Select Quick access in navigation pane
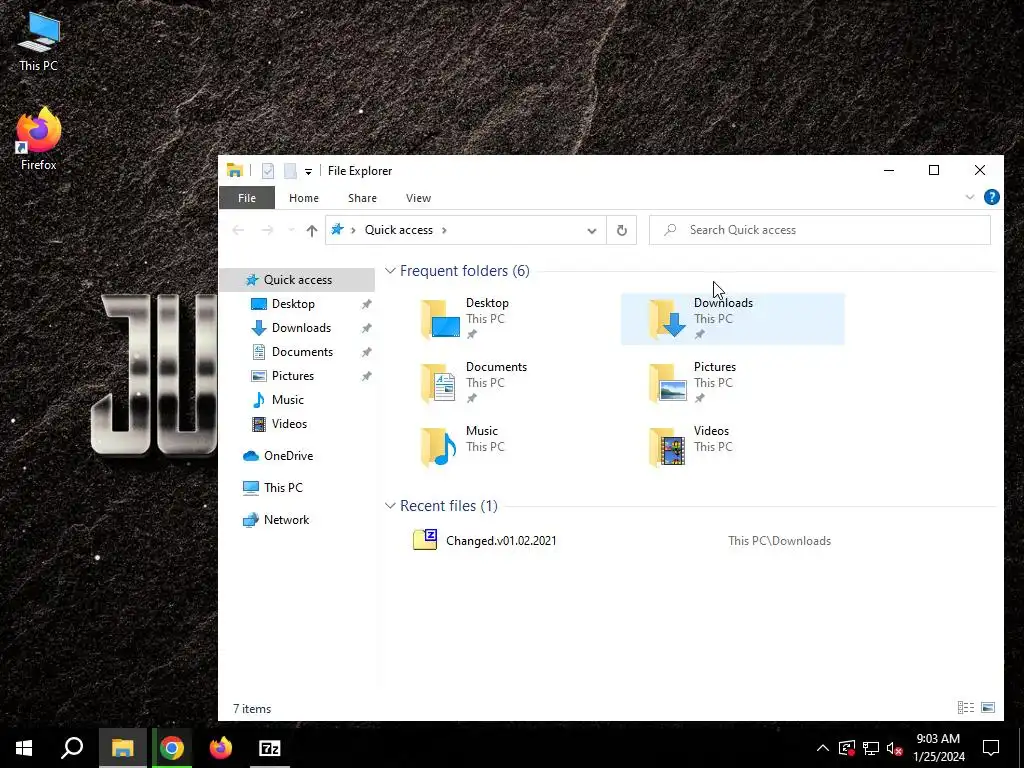 point(297,280)
